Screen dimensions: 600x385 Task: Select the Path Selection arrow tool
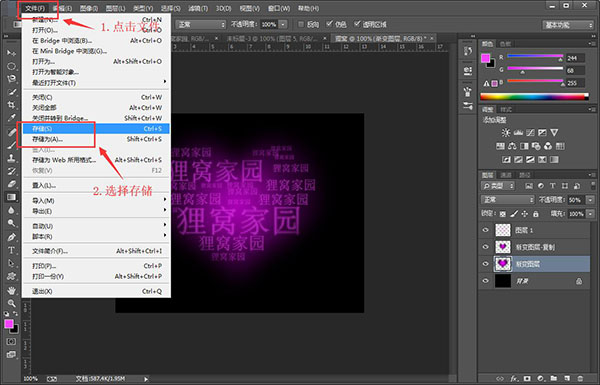tap(11, 263)
